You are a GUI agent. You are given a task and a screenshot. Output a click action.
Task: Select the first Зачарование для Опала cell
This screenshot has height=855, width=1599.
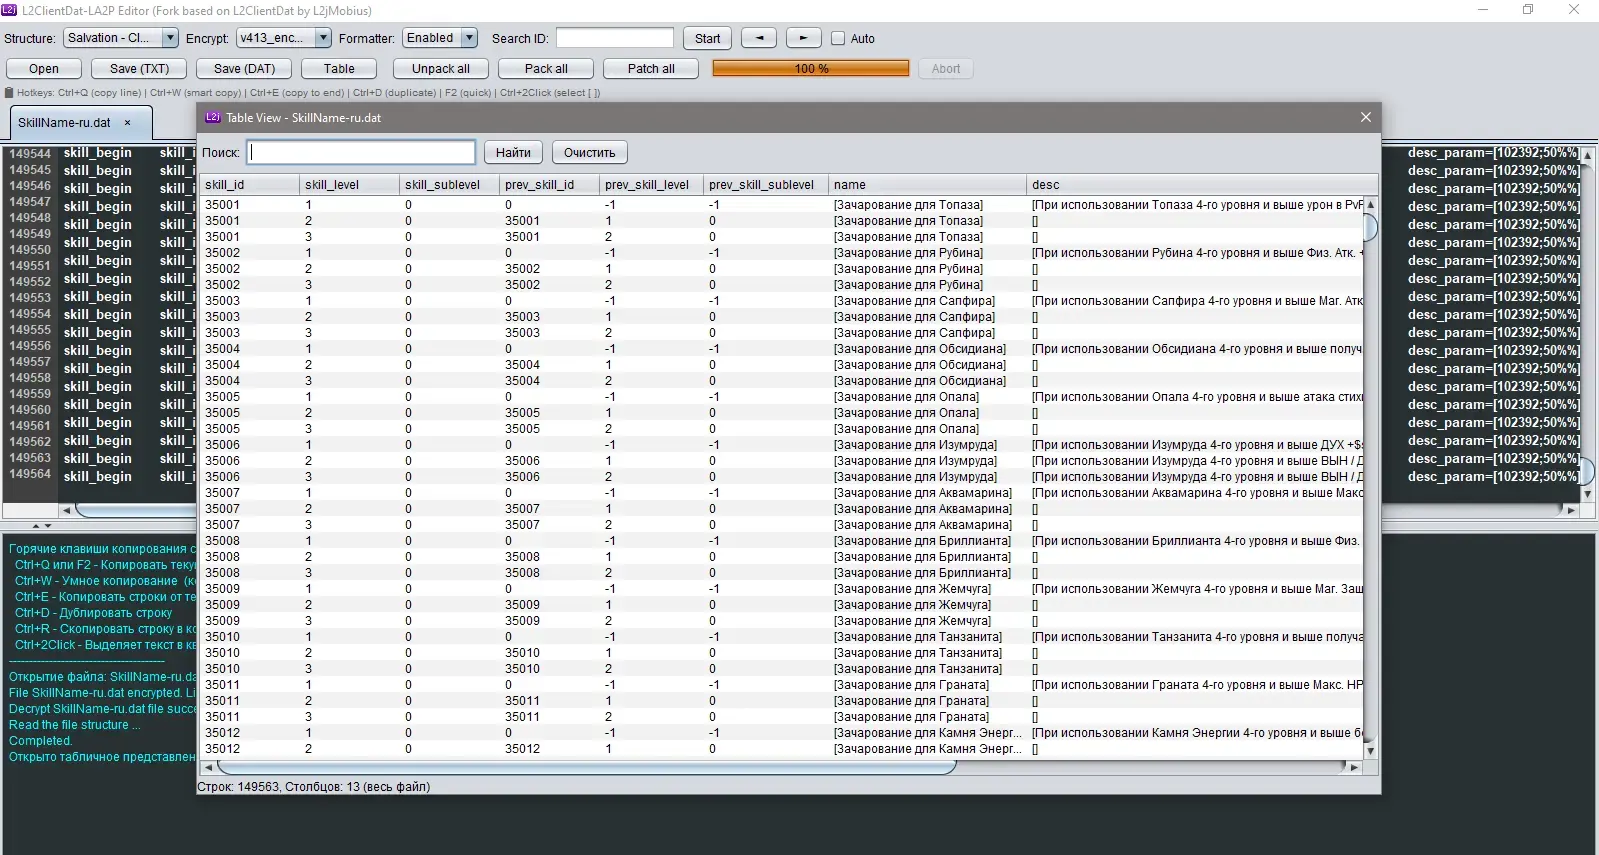[x=927, y=396]
